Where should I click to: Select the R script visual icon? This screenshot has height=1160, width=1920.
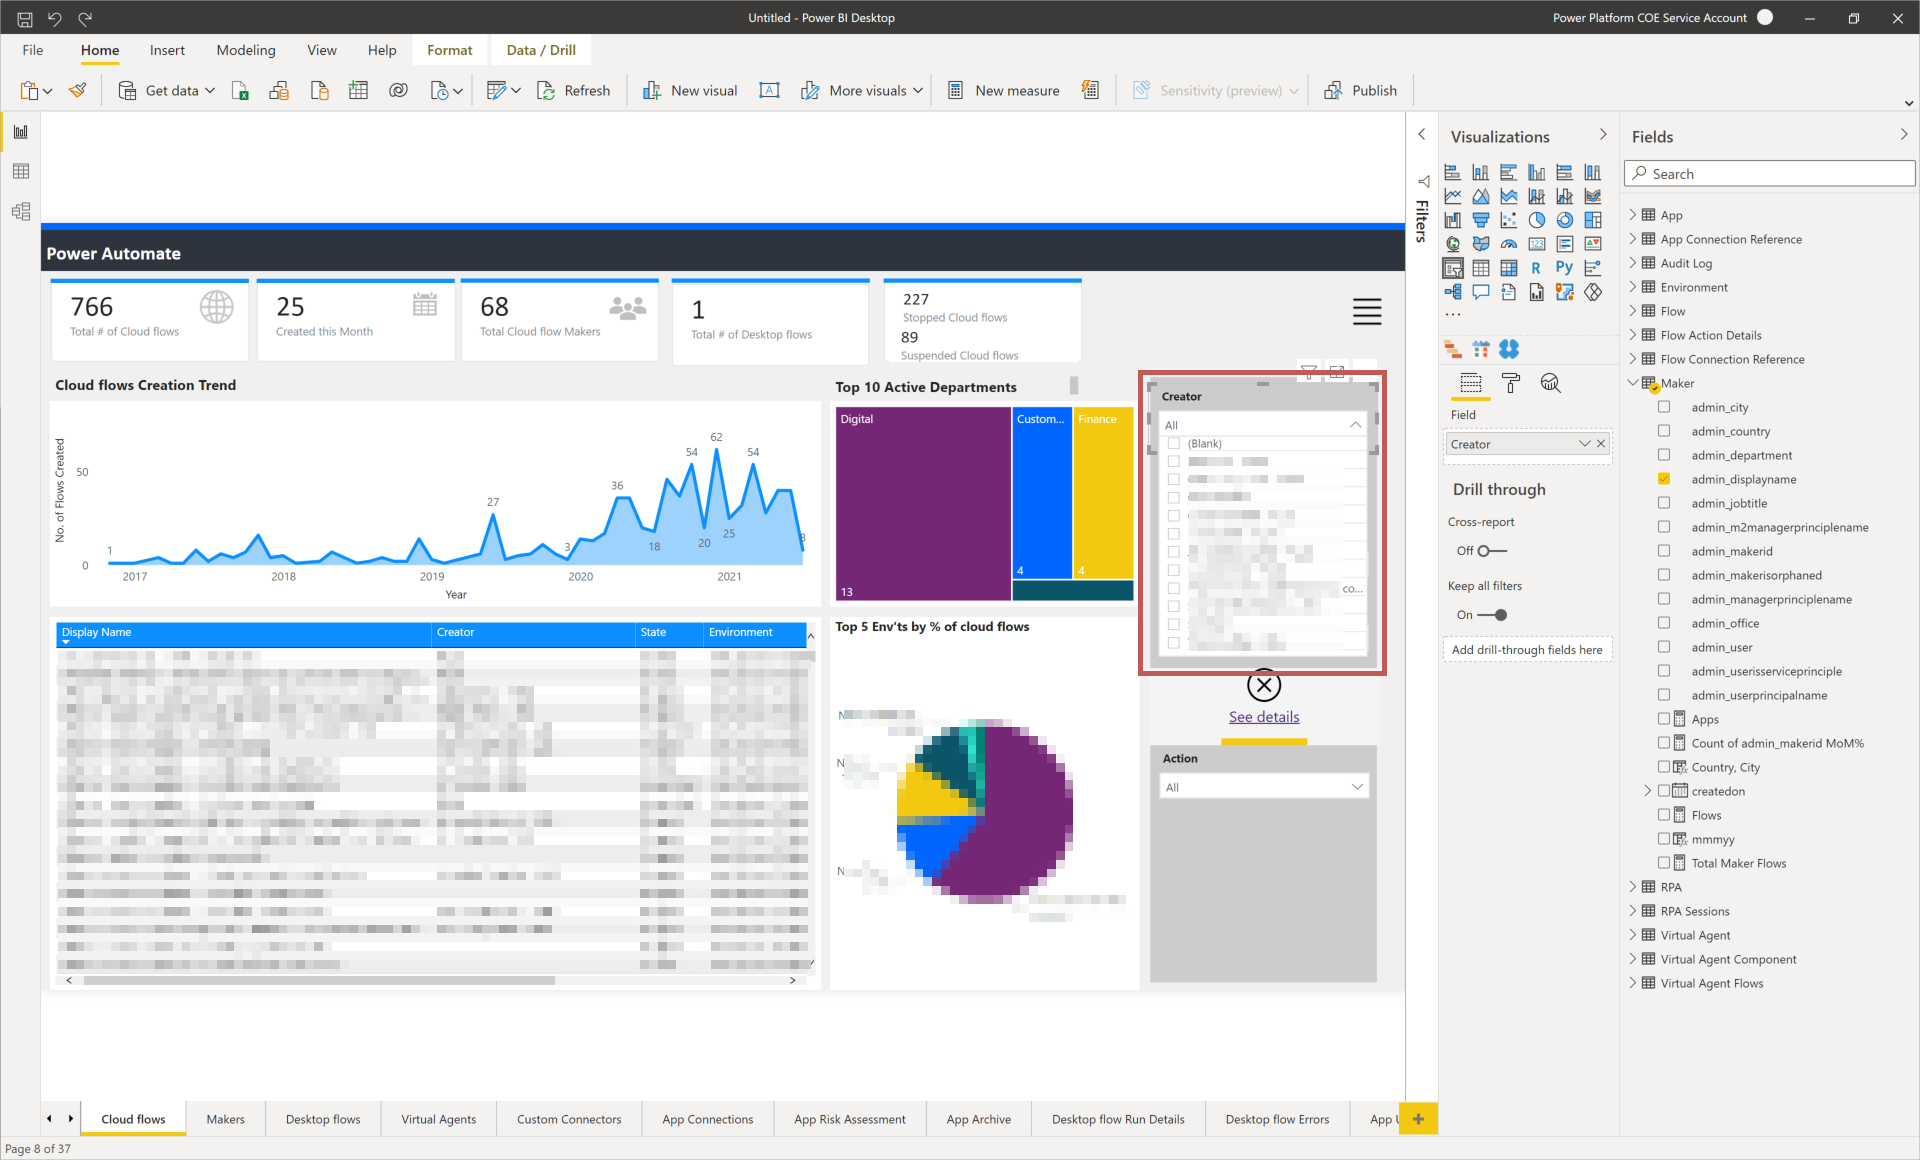pos(1537,267)
